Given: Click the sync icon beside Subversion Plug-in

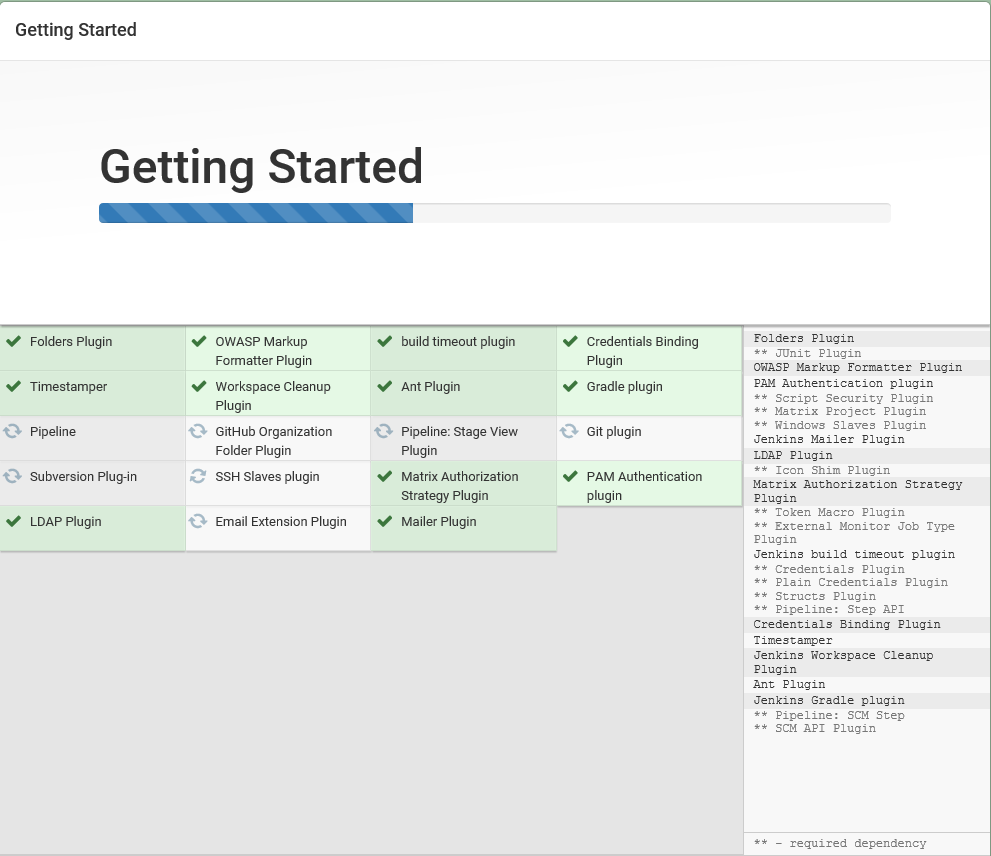Looking at the screenshot, I should 13,476.
